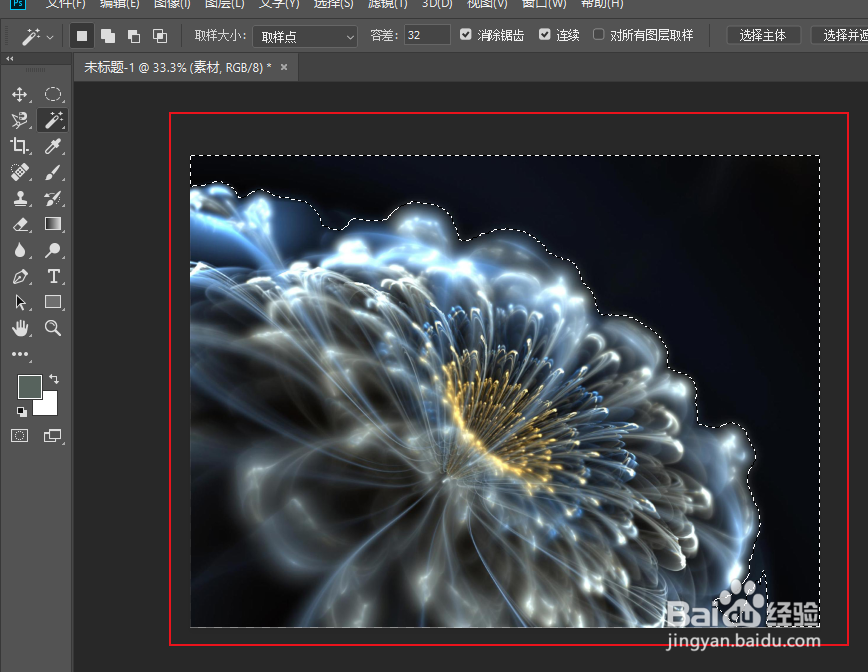Click the 选择主体 Select Subject button

(x=763, y=35)
